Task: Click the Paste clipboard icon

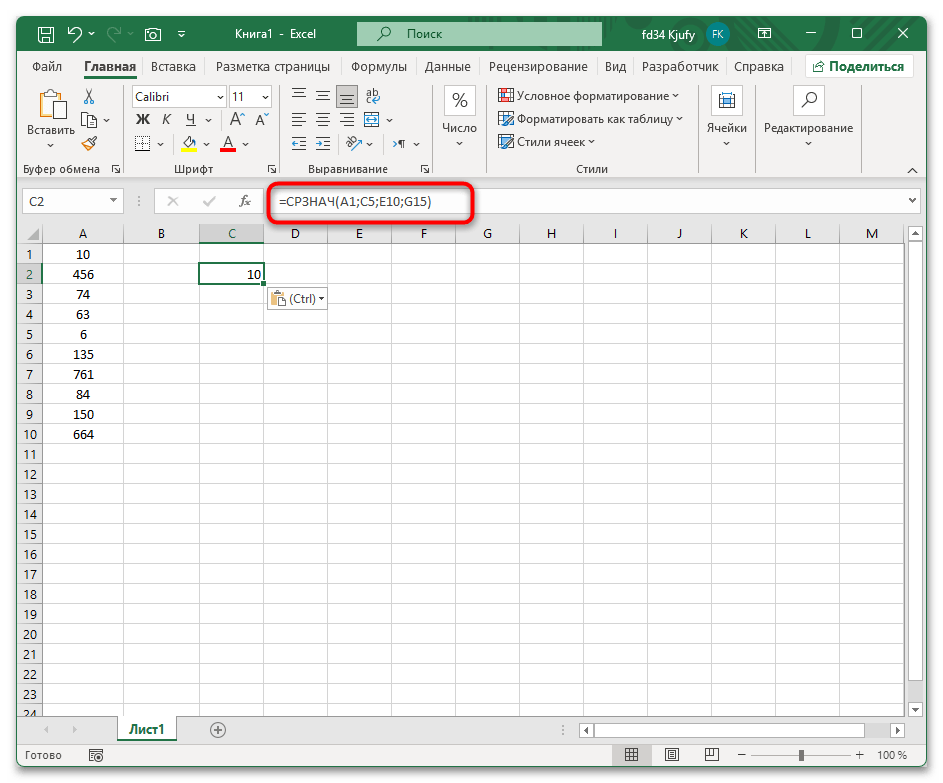Action: pos(52,105)
